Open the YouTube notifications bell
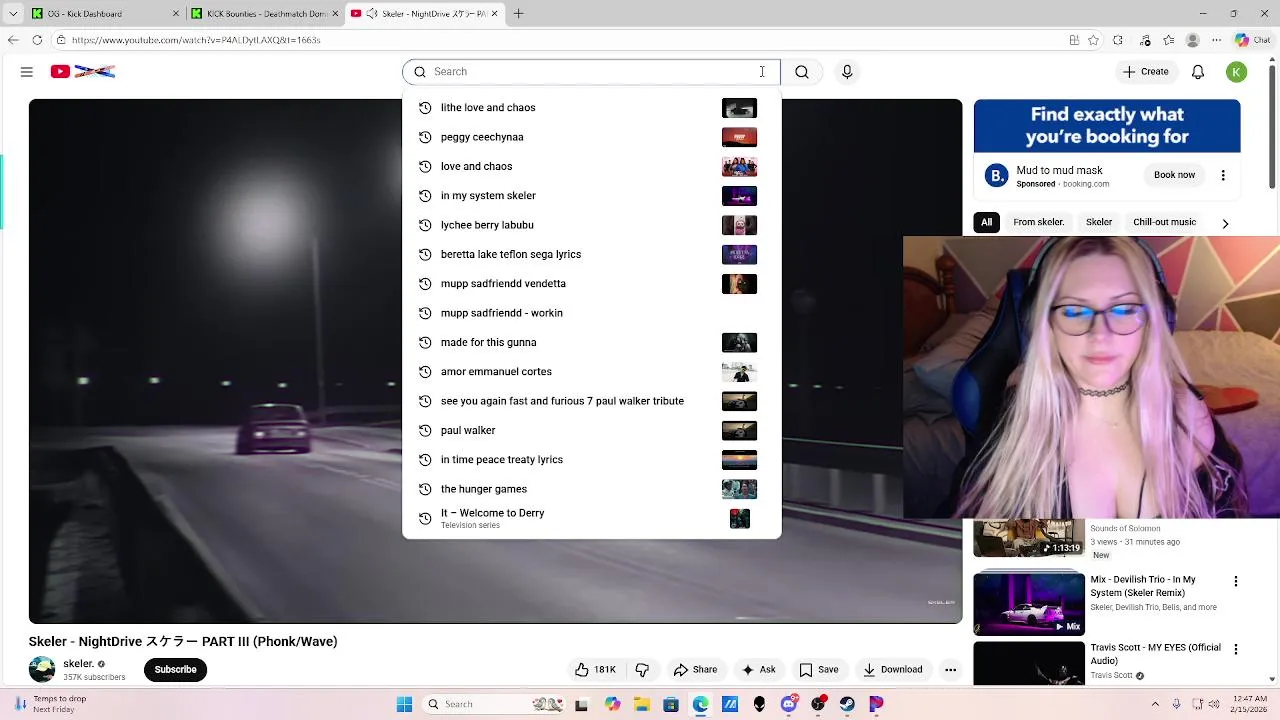The image size is (1280, 720). [1198, 71]
